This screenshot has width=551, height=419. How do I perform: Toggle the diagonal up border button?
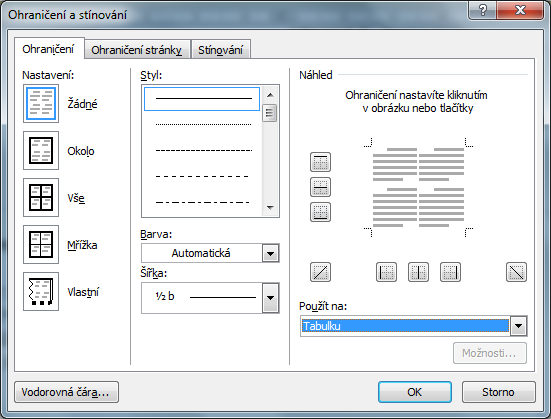(320, 272)
